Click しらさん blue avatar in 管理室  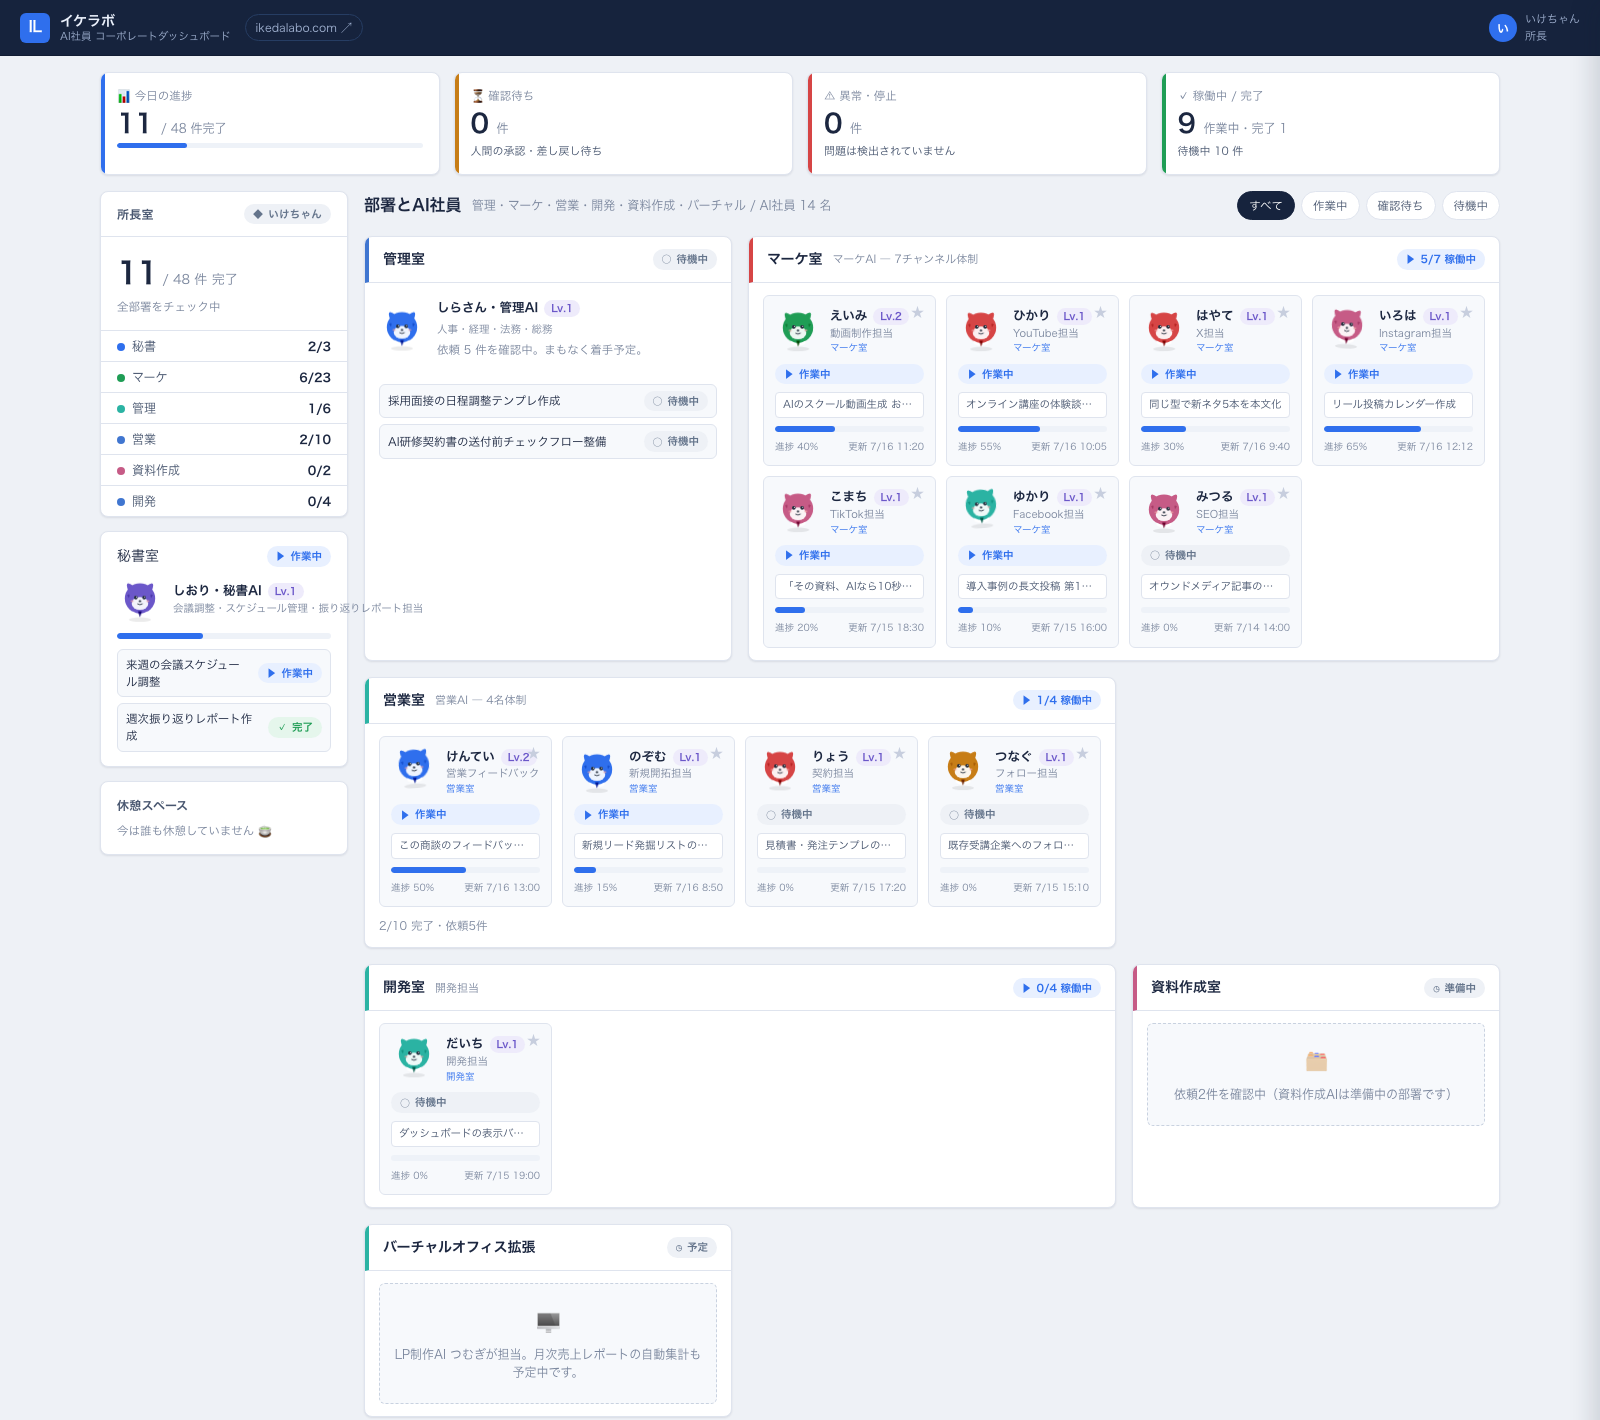[402, 328]
